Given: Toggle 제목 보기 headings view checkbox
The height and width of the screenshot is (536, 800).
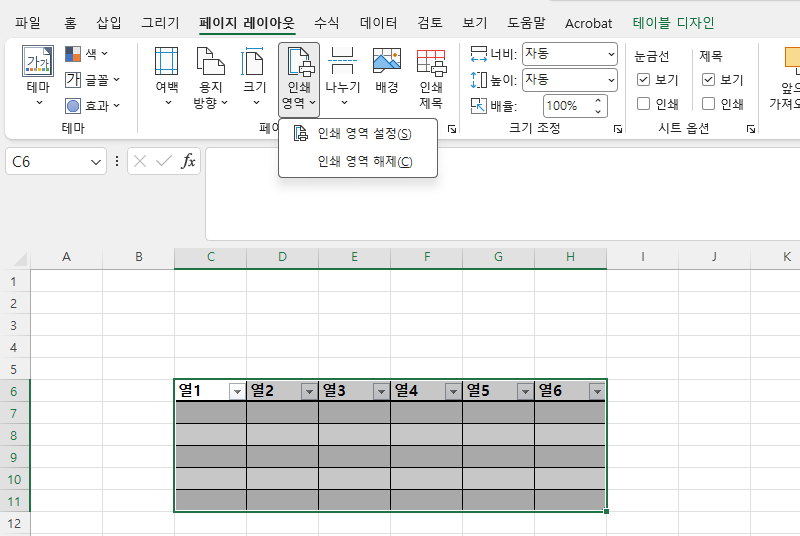Looking at the screenshot, I should tap(708, 80).
